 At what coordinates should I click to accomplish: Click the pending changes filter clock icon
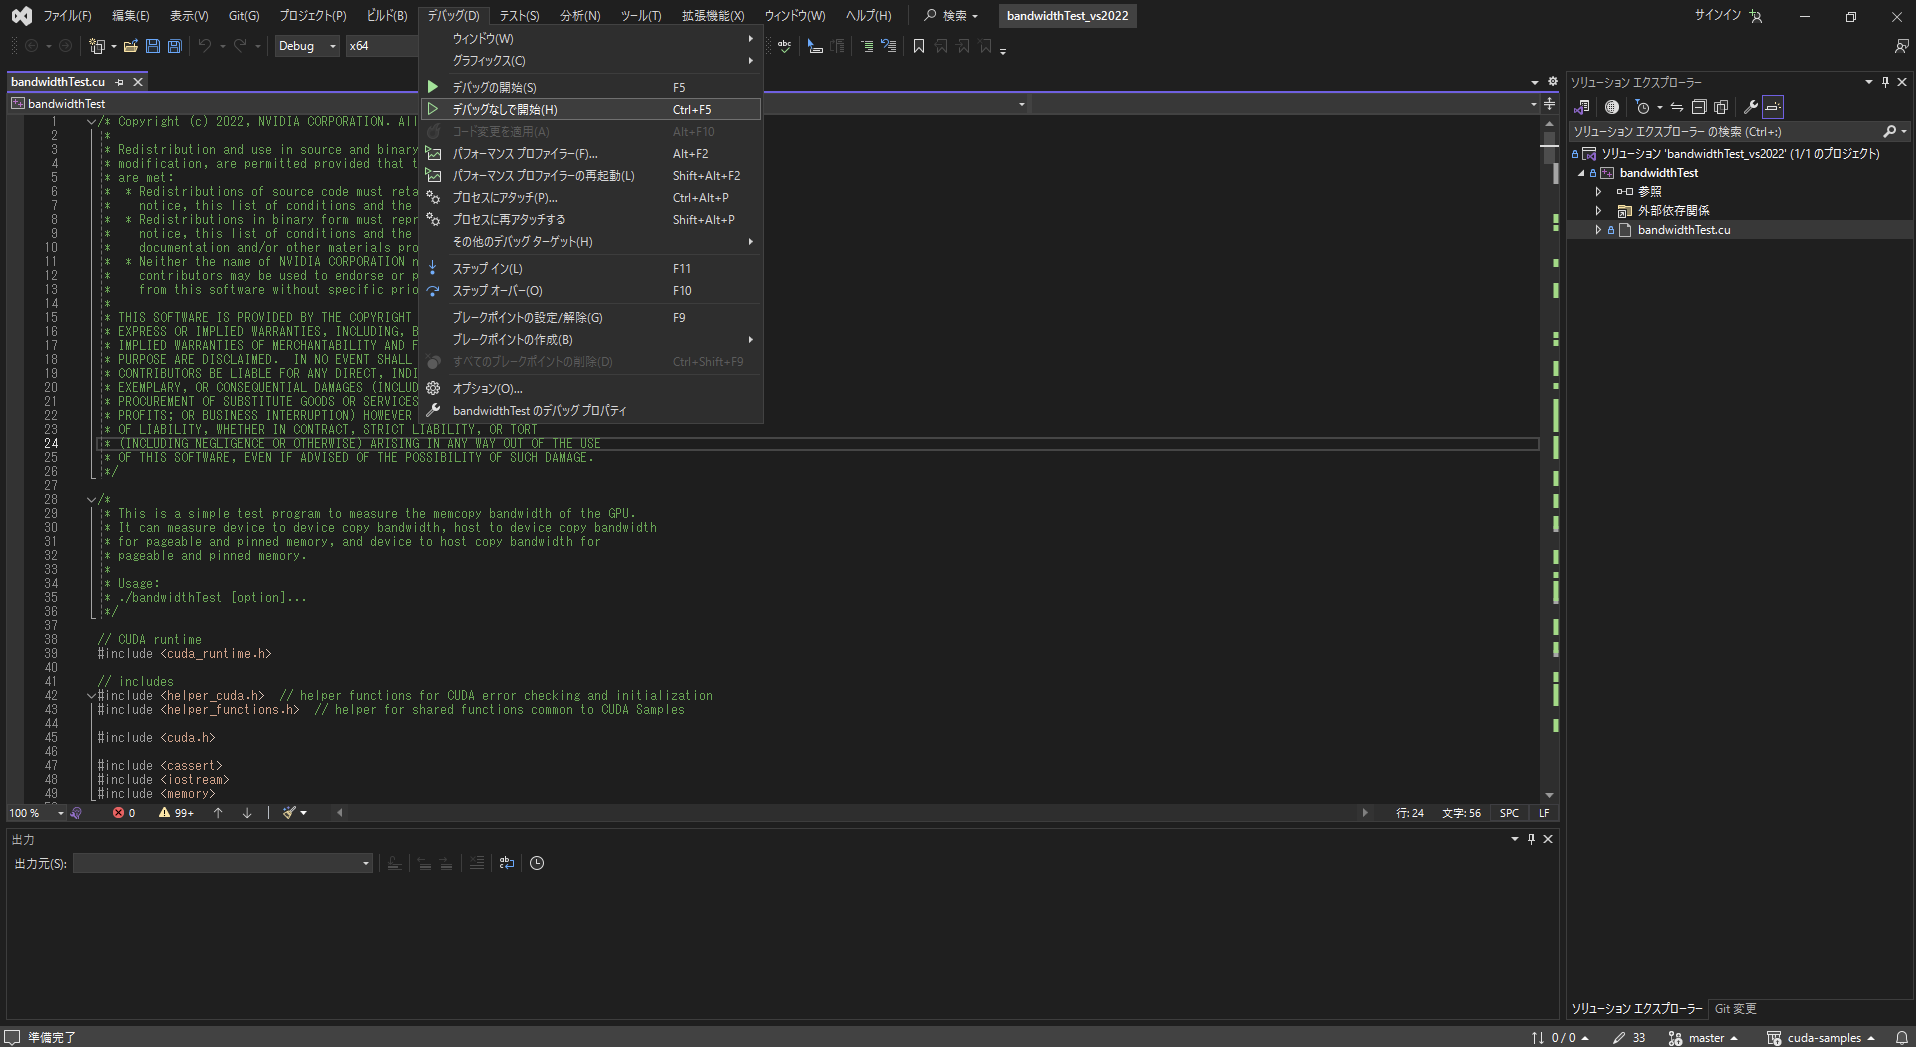1642,107
